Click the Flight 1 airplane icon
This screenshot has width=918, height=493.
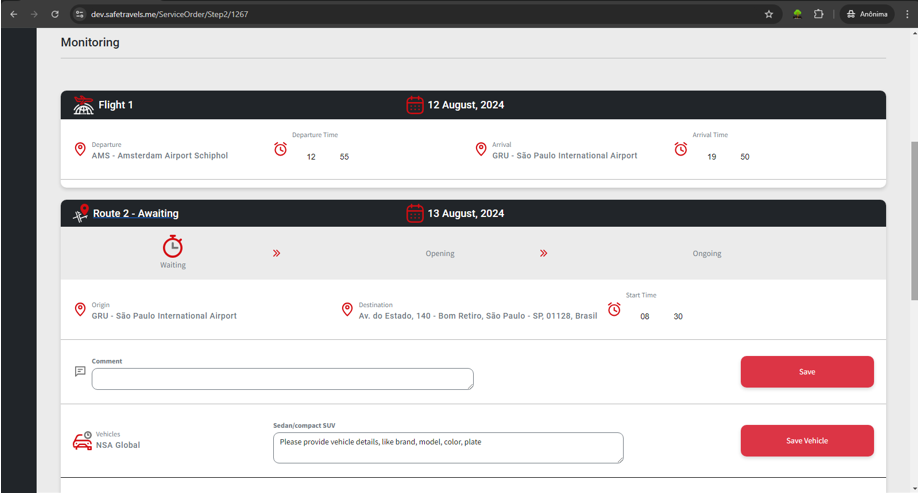click(83, 105)
